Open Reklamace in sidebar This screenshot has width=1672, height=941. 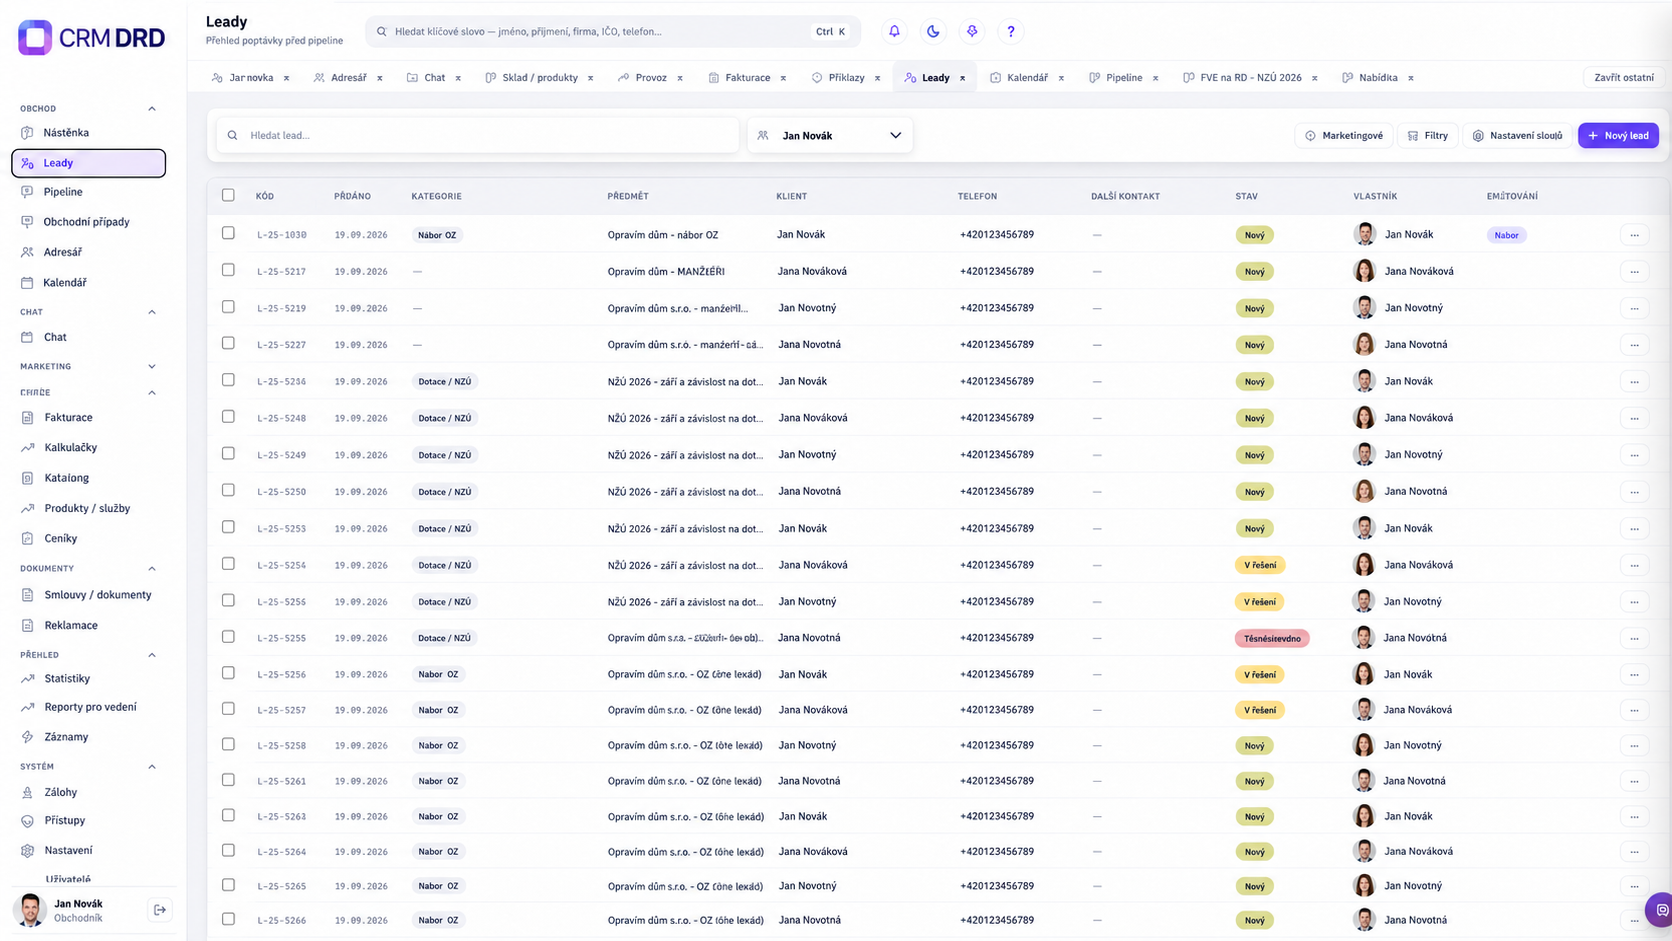[71, 625]
